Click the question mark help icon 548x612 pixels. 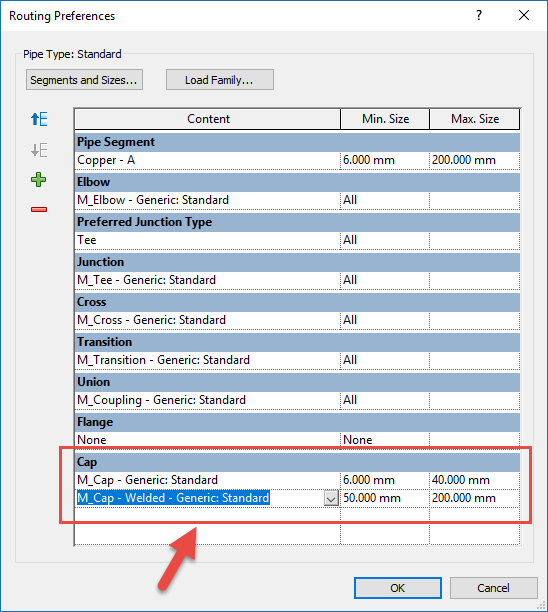coord(479,16)
